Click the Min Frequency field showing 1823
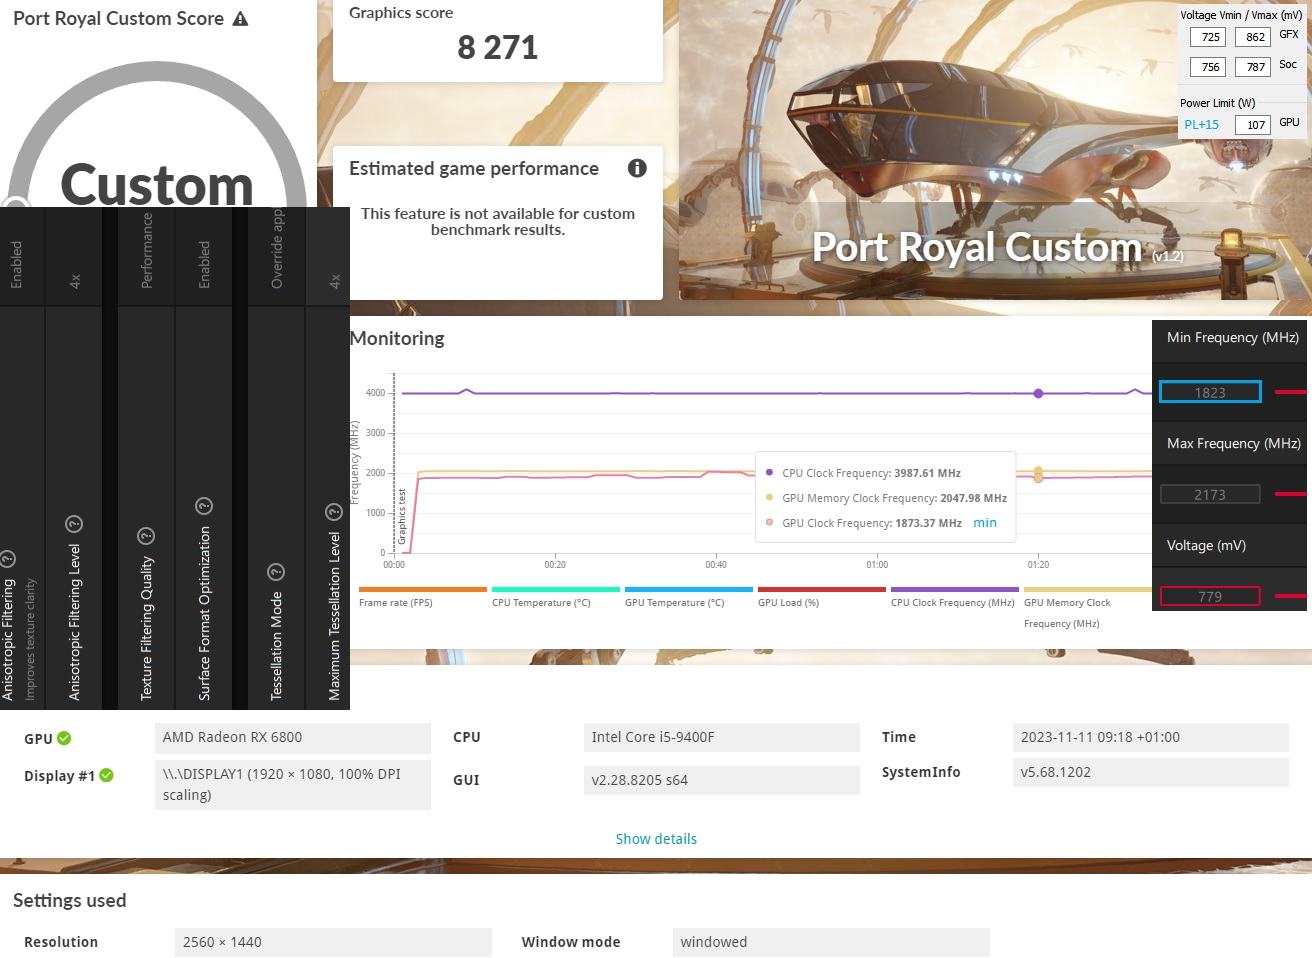The width and height of the screenshot is (1312, 958). 1210,392
